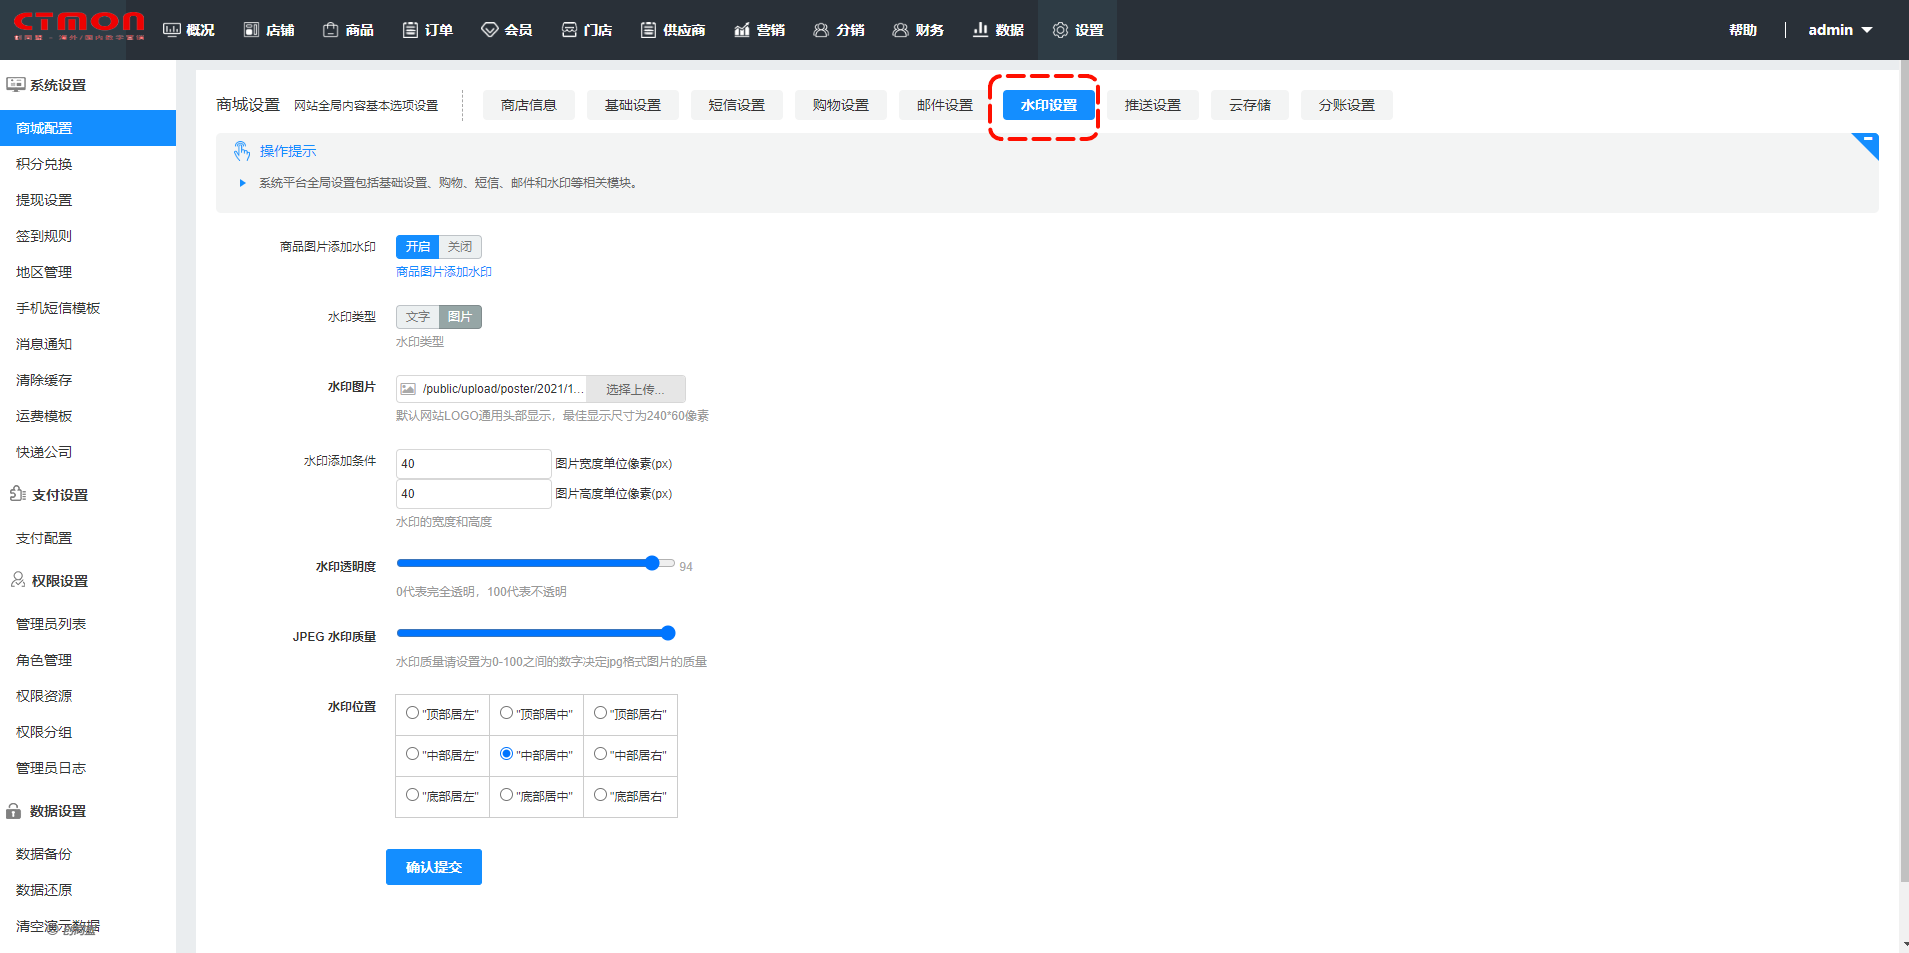Expand the 操作提示 triangle bullet
The height and width of the screenshot is (953, 1909).
click(242, 183)
